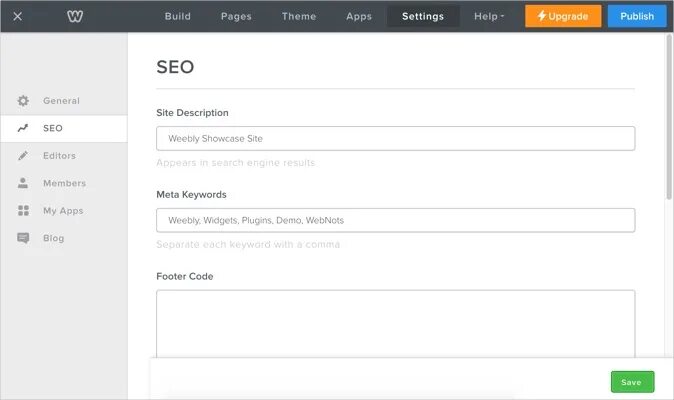
Task: Click the blue Publish button
Action: point(637,16)
